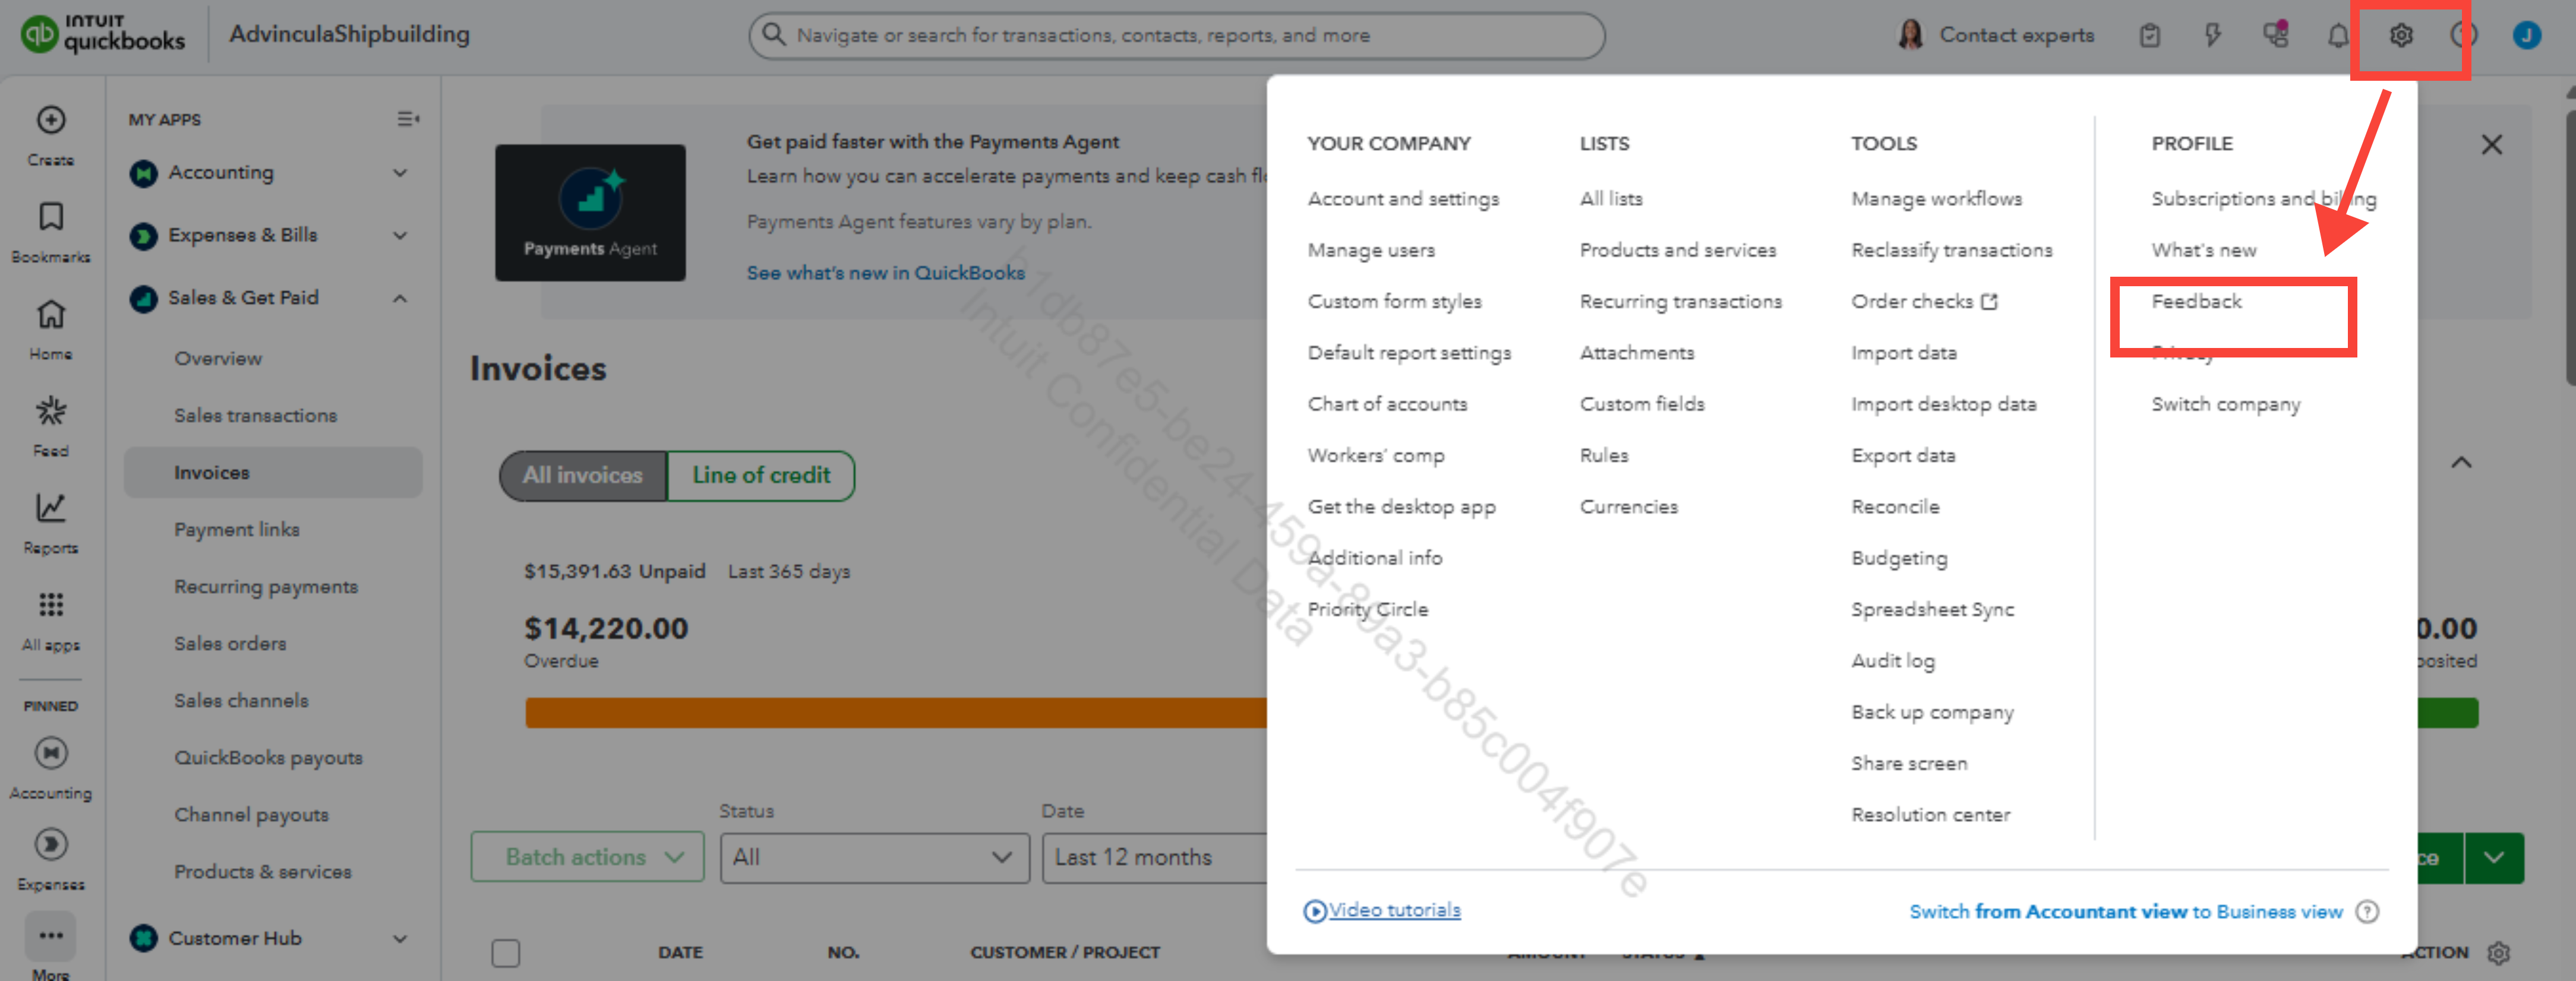Go to Home icon
This screenshot has height=981, width=2576.
(x=51, y=314)
